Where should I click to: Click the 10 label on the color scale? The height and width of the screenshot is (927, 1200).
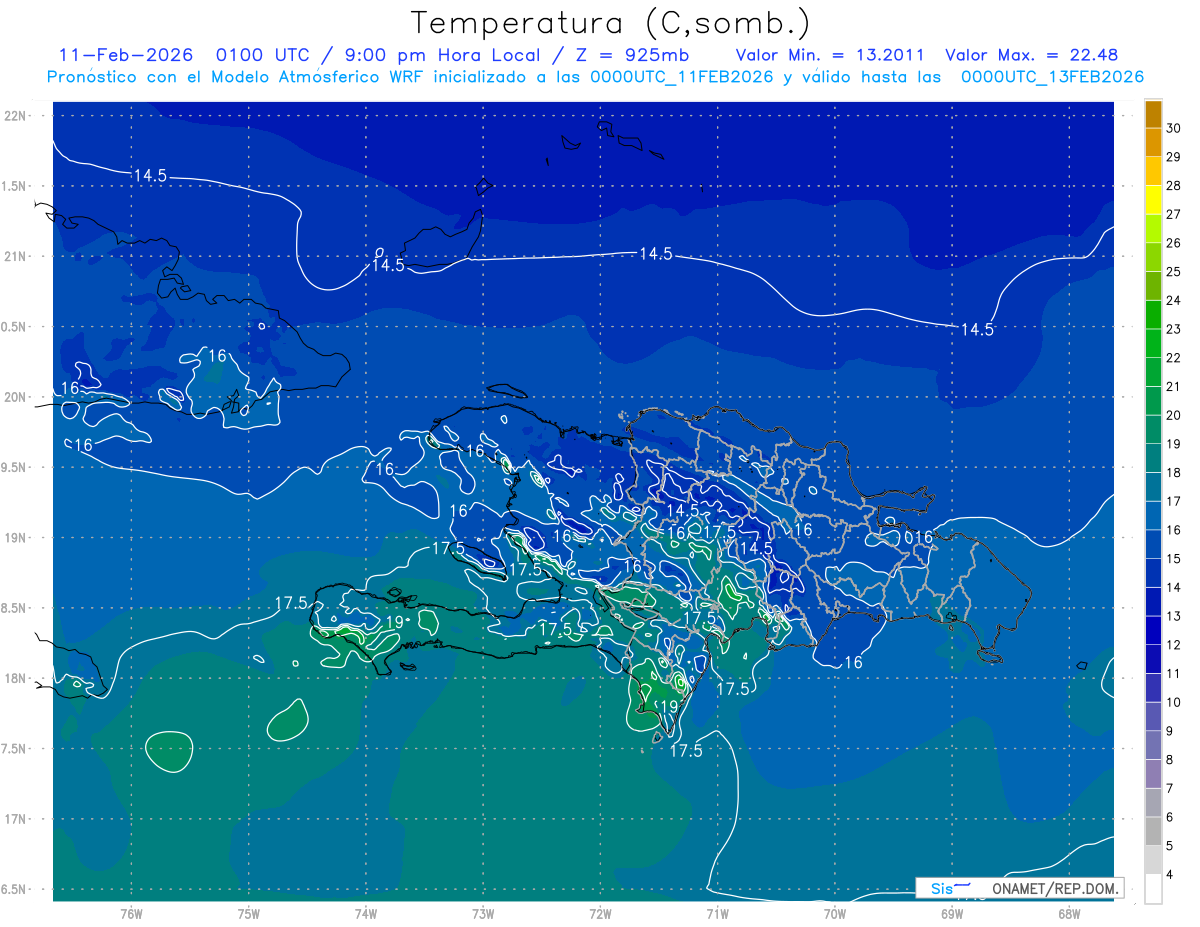tap(1173, 702)
